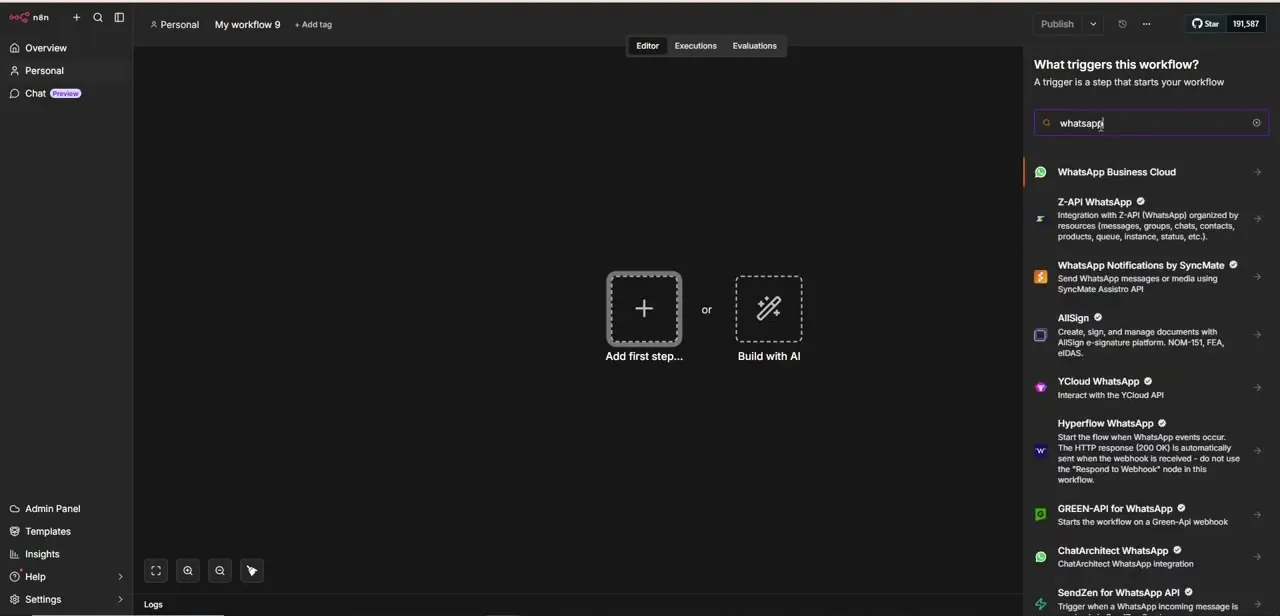Collapse sidebar with the panel toggle icon

point(119,17)
